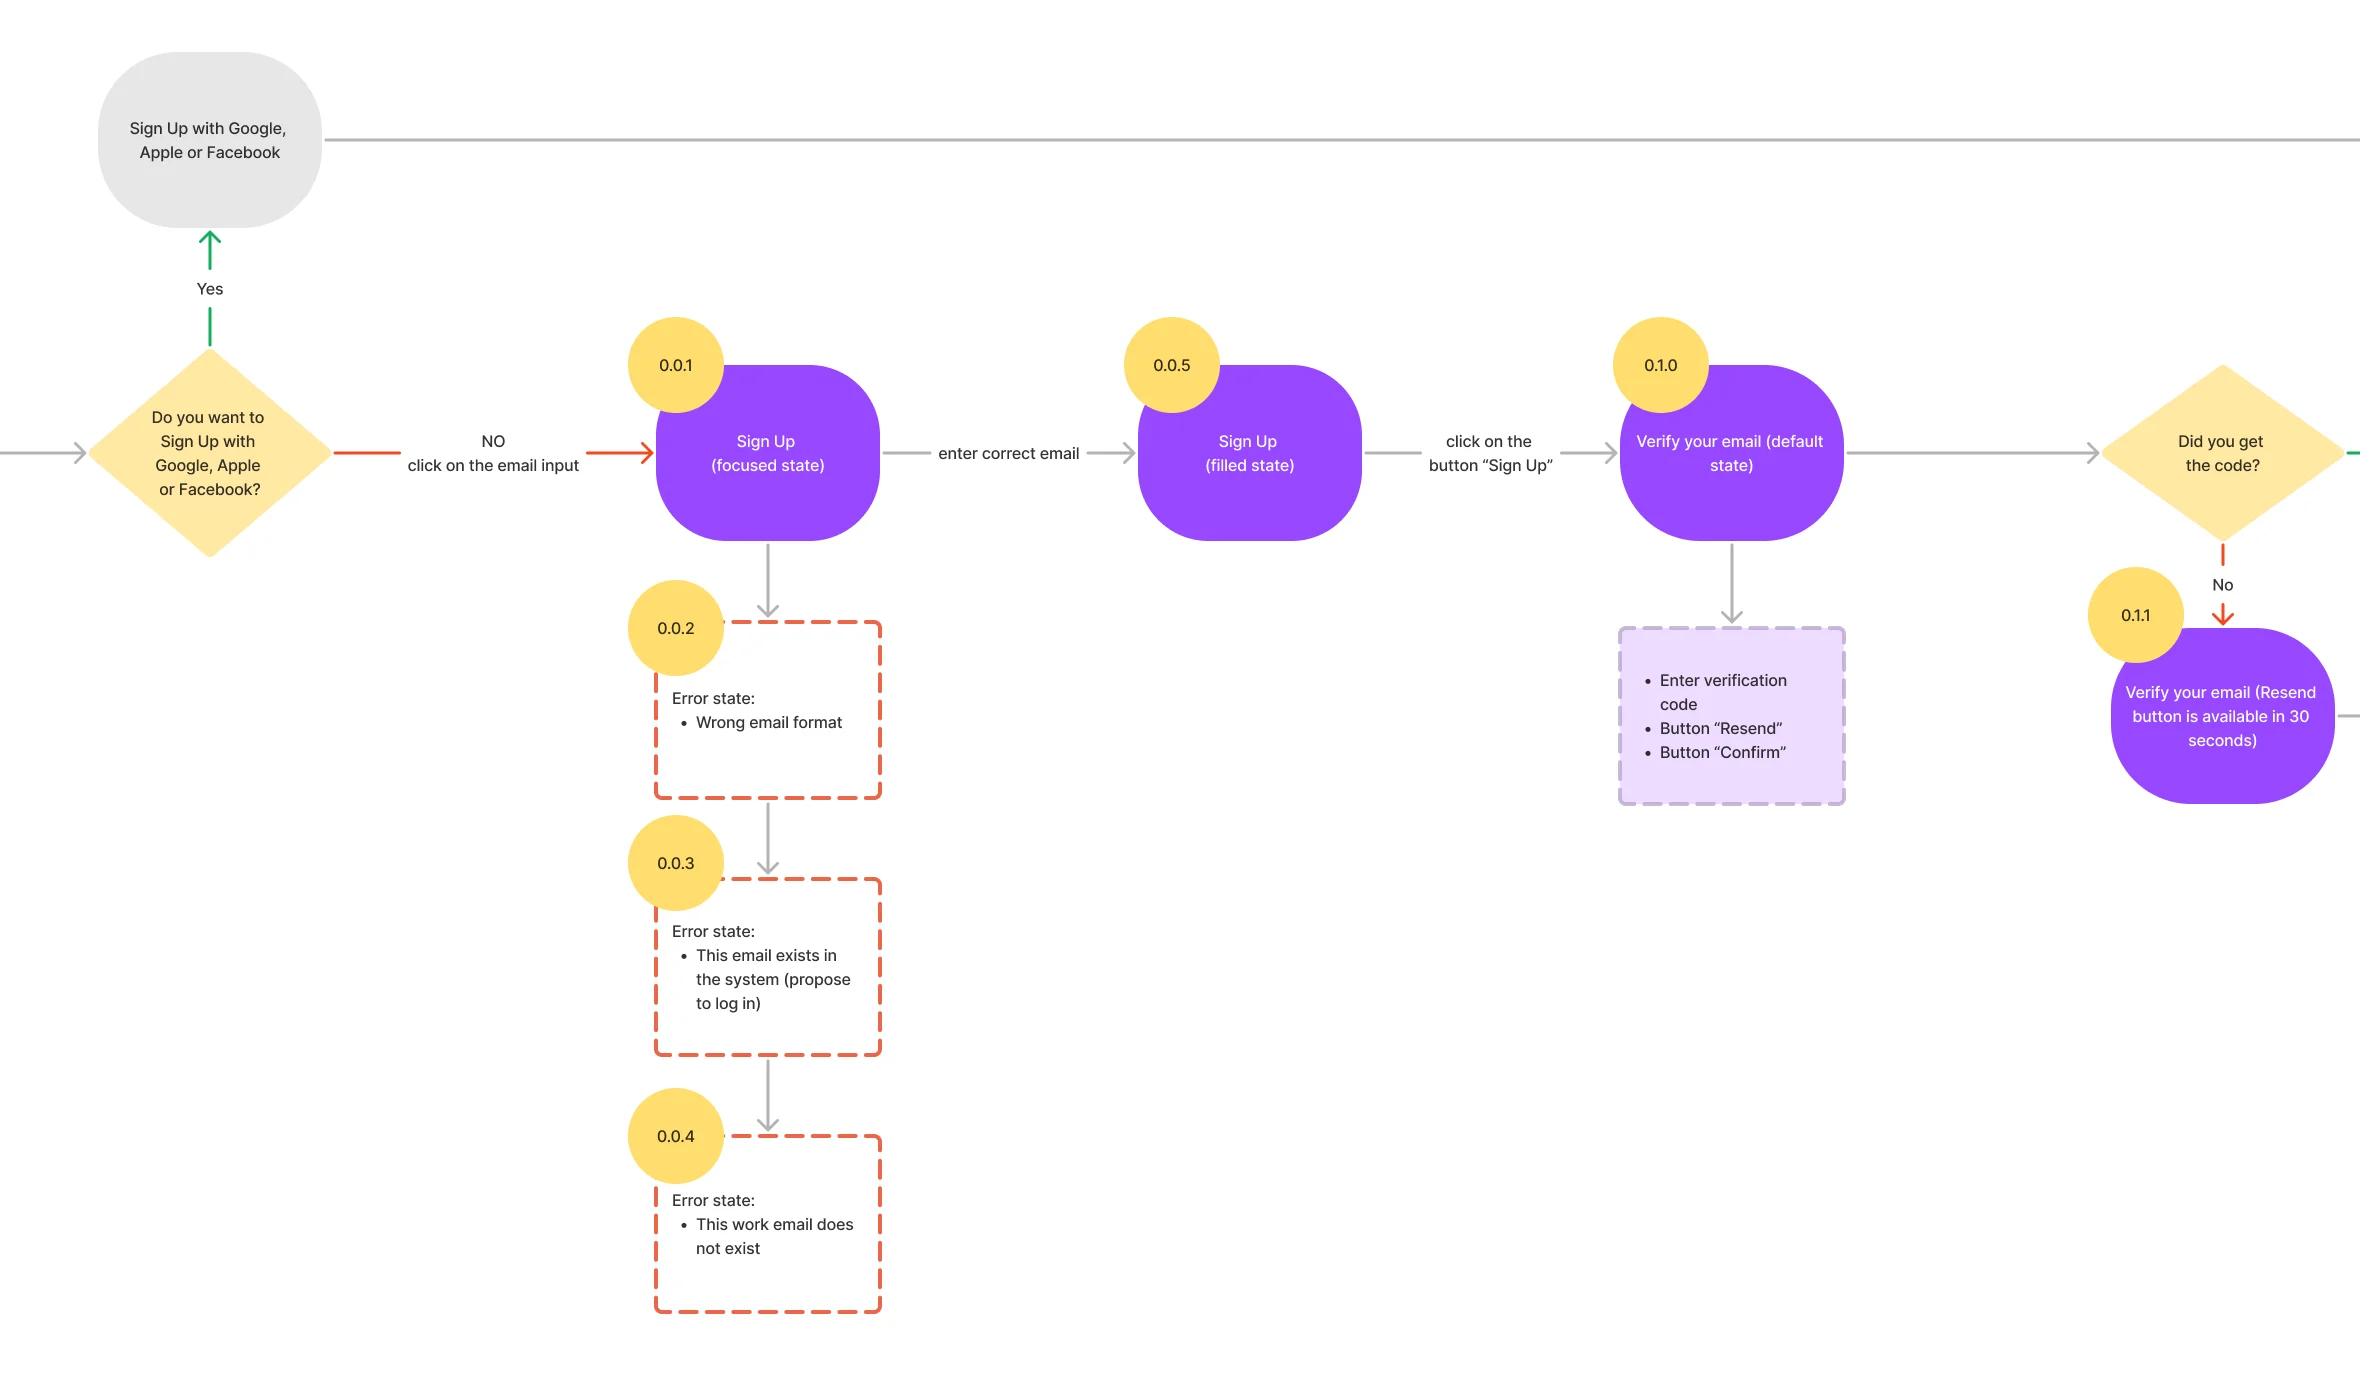This screenshot has height=1400, width=2360.
Task: Select the yellow 0.0.1 badge
Action: (676, 365)
